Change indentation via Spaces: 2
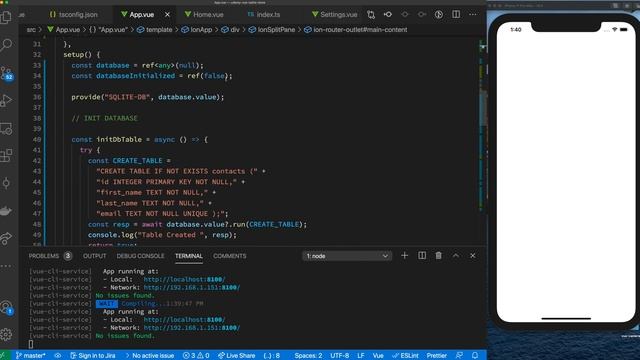This screenshot has width=640, height=360. click(x=308, y=356)
